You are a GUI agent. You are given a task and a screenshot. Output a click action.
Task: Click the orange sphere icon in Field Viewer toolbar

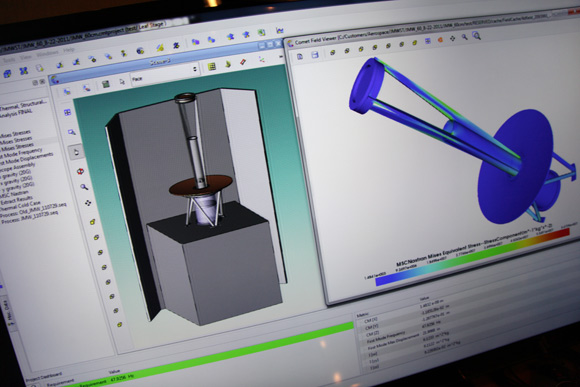coord(440,39)
